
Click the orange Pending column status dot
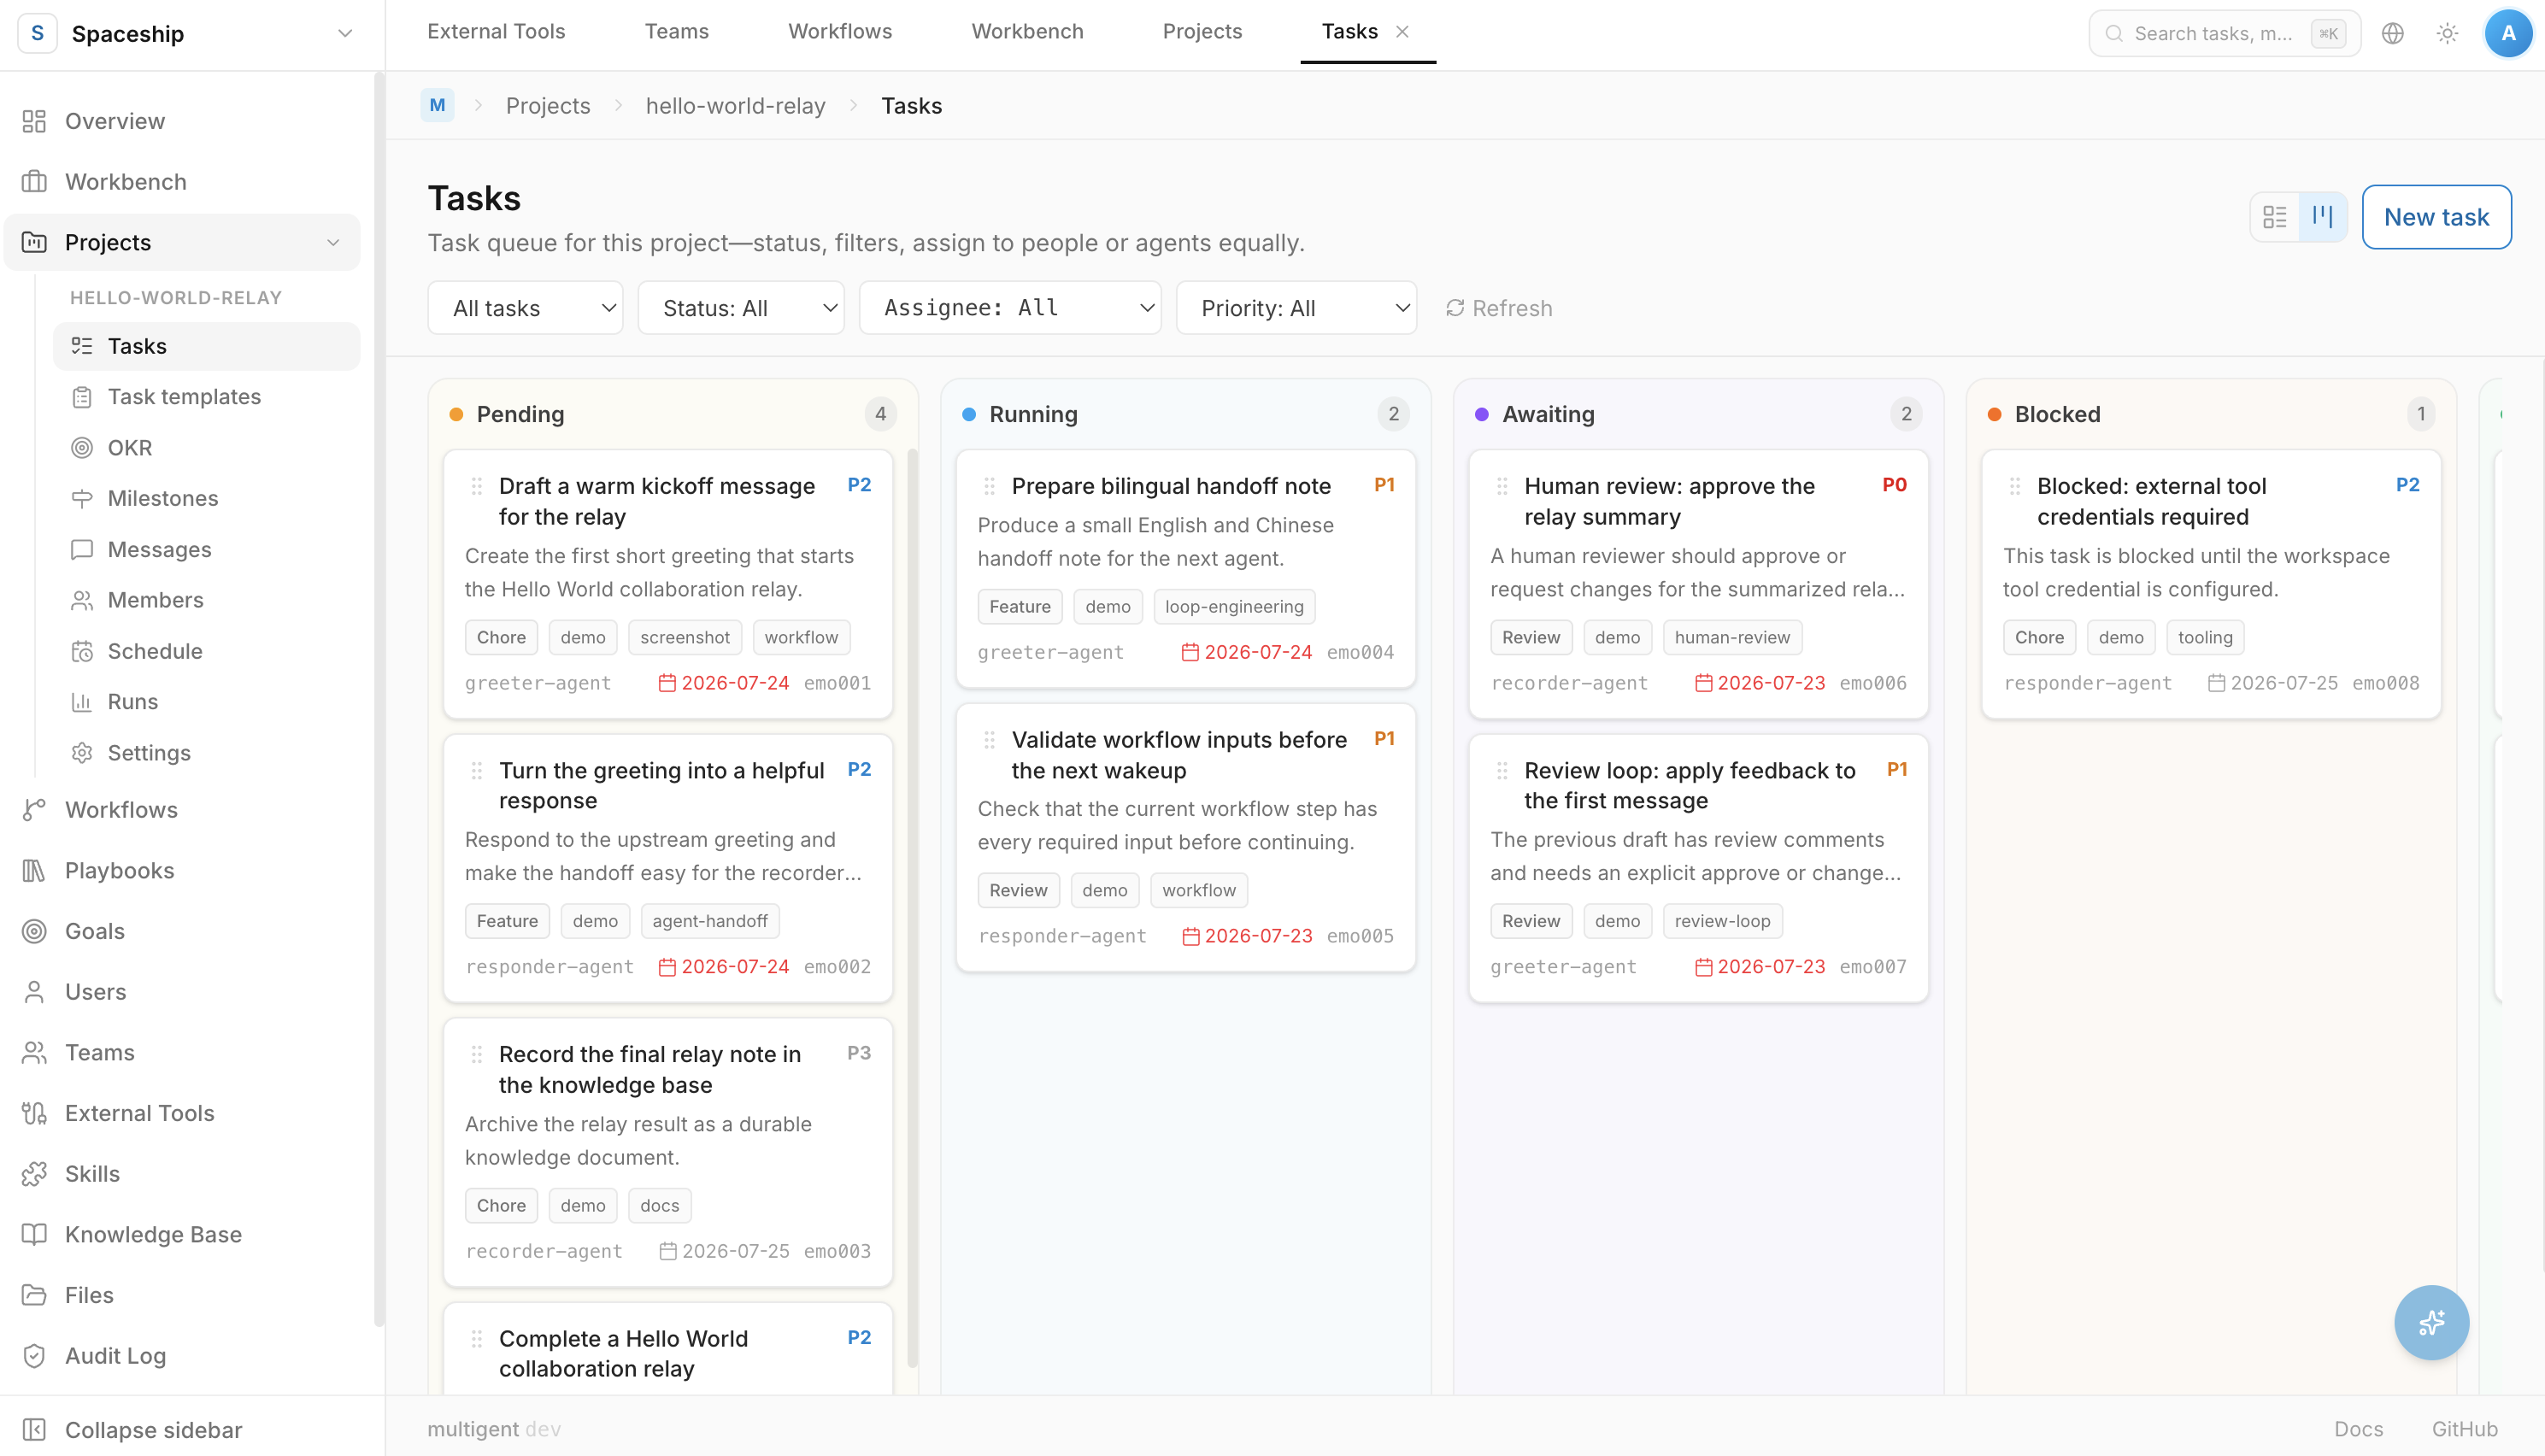pos(456,414)
